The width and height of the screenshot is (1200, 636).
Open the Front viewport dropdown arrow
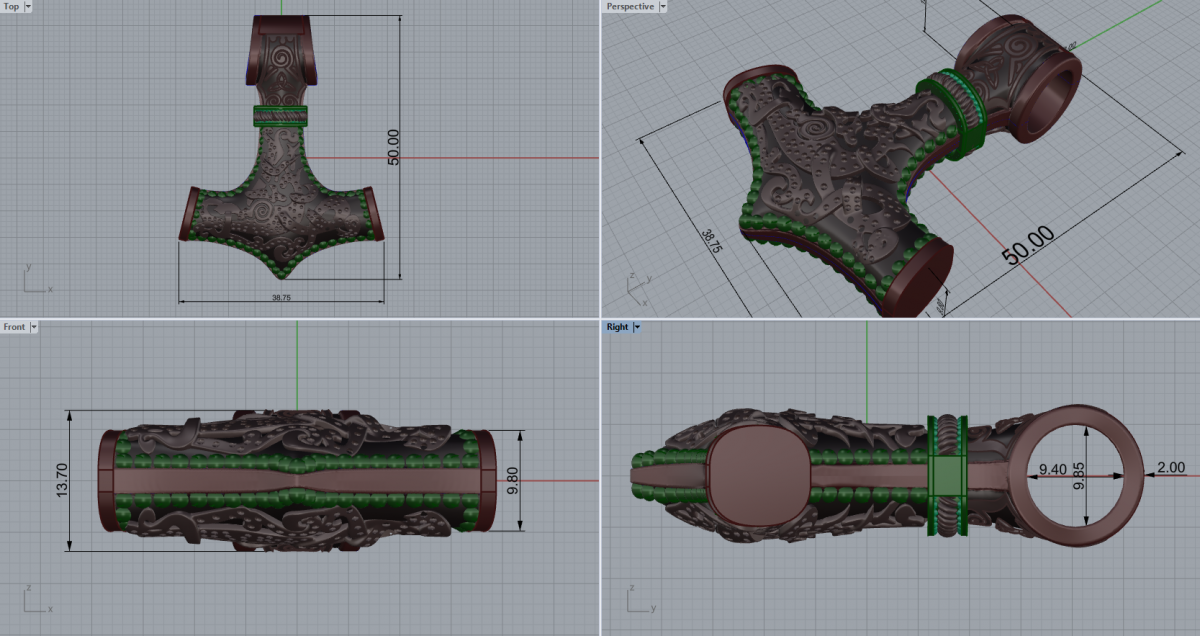[x=34, y=327]
